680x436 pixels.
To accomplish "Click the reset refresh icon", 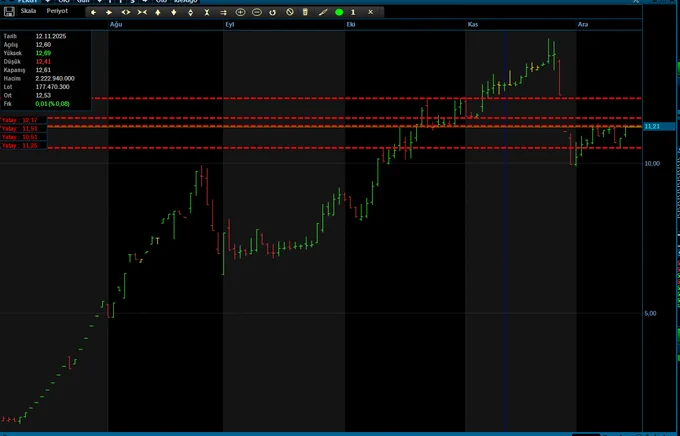I will [x=272, y=13].
